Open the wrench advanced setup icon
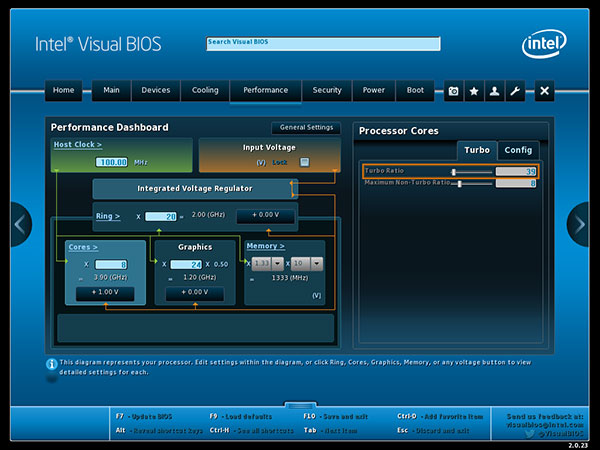600x450 pixels. tap(515, 91)
